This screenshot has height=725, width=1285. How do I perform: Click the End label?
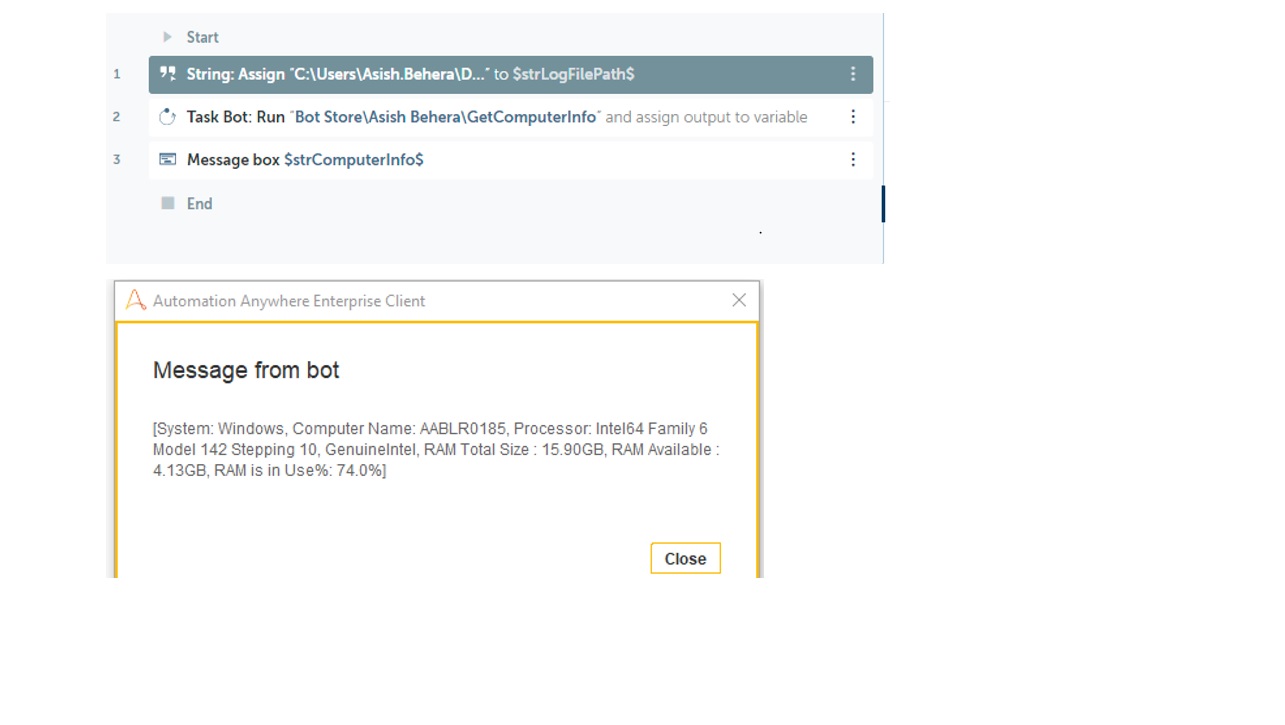click(x=199, y=204)
